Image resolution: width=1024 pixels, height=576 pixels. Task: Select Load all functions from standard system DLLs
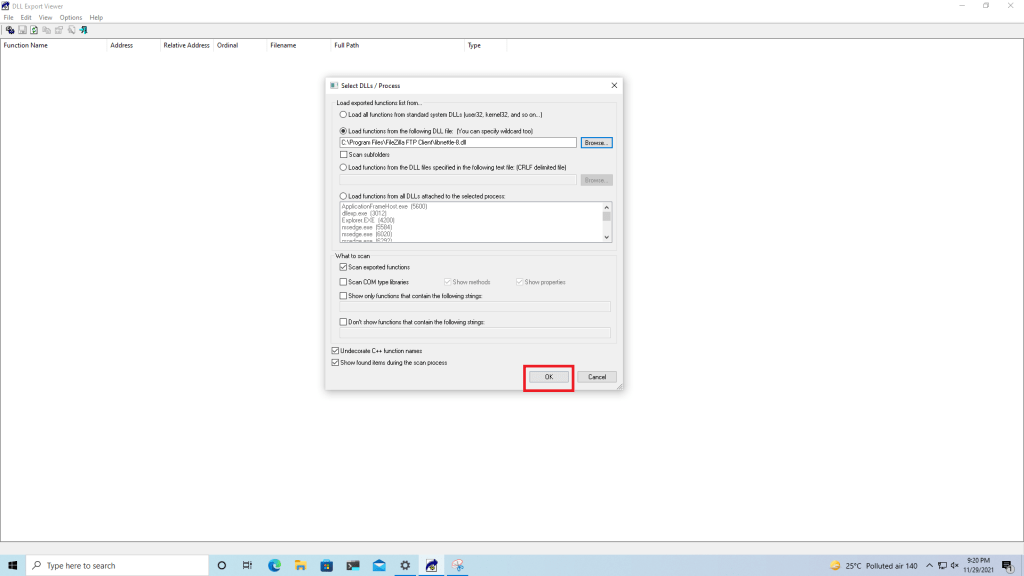pos(344,115)
